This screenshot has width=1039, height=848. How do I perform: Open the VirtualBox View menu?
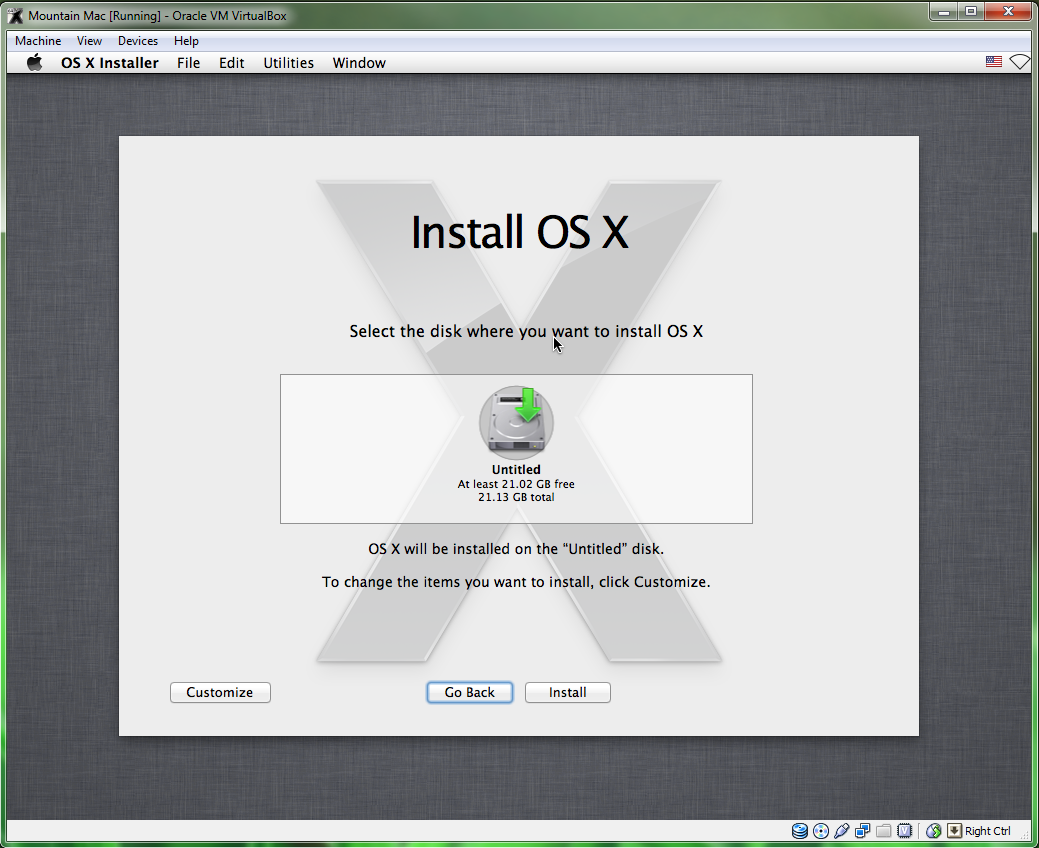(89, 41)
